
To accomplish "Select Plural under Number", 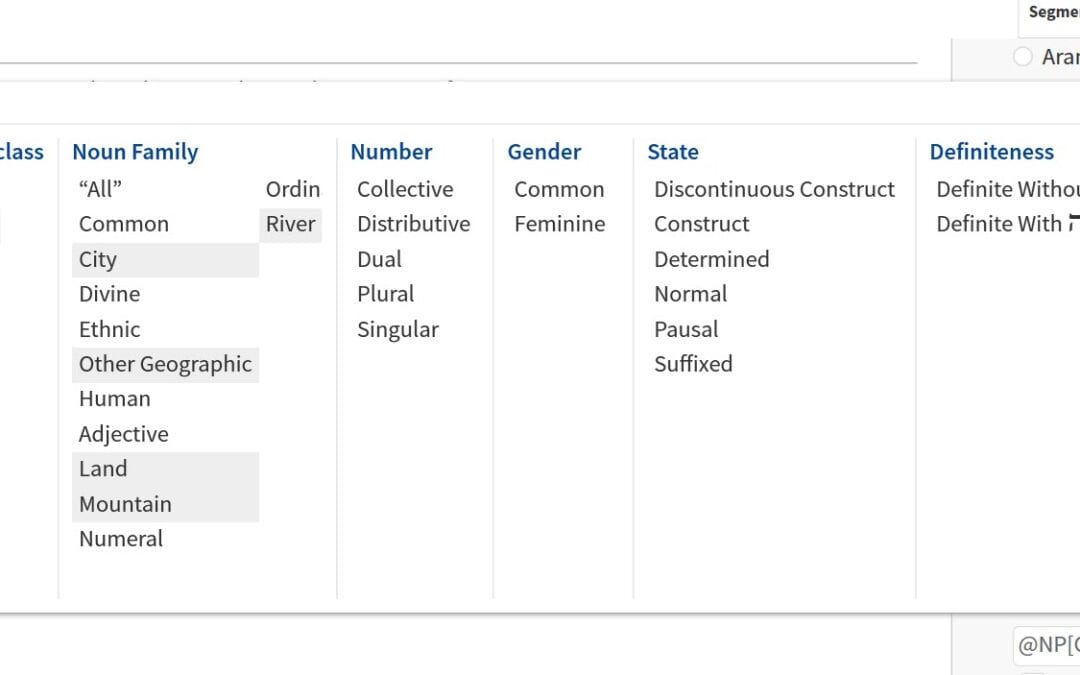I will coord(386,294).
